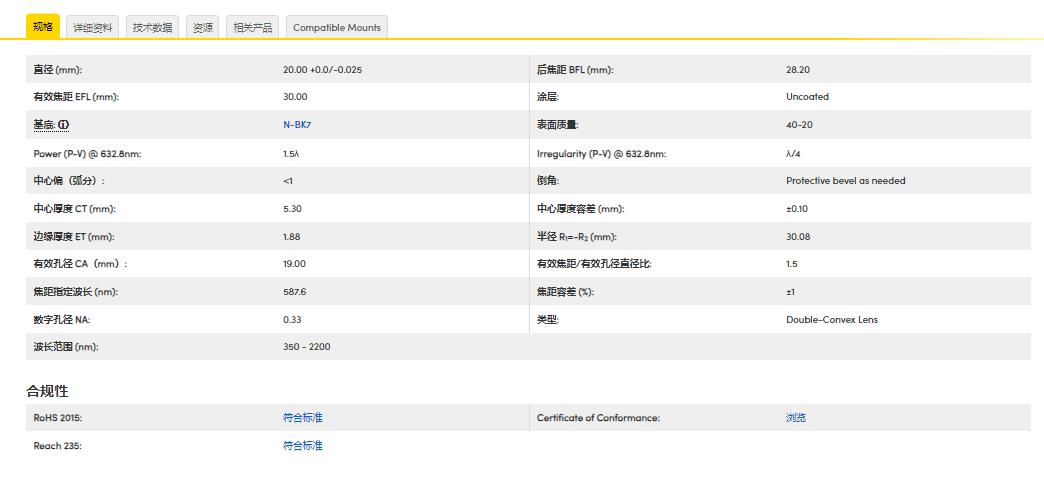Open the Compatible Mounts tab
This screenshot has width=1044, height=481.
coord(337,27)
